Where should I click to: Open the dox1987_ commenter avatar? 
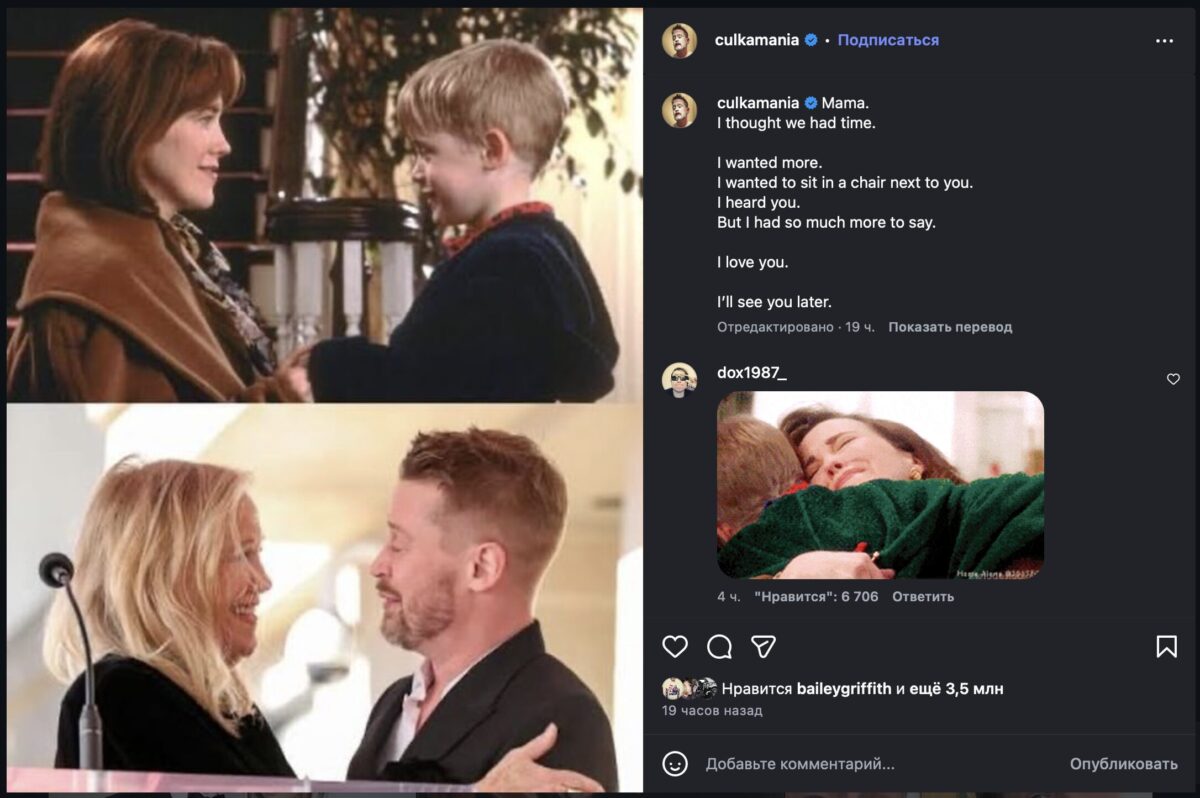click(x=679, y=380)
